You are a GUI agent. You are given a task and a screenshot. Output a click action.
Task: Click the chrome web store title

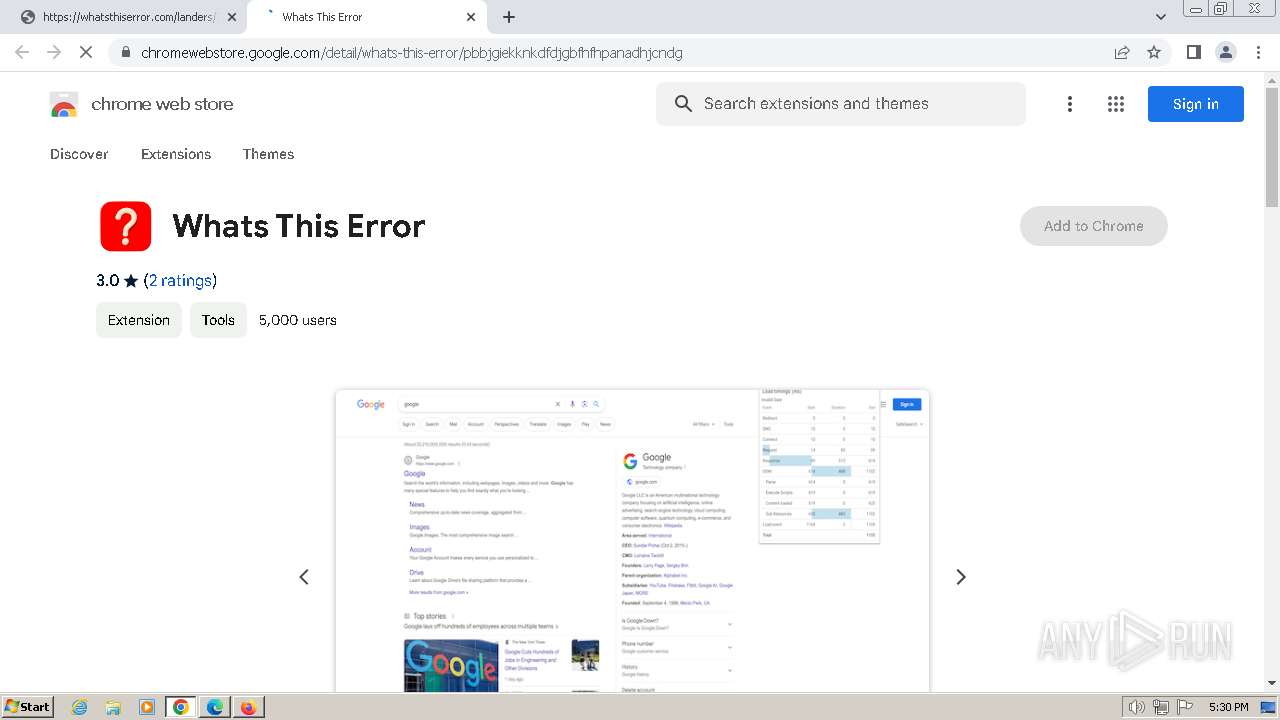pos(162,104)
